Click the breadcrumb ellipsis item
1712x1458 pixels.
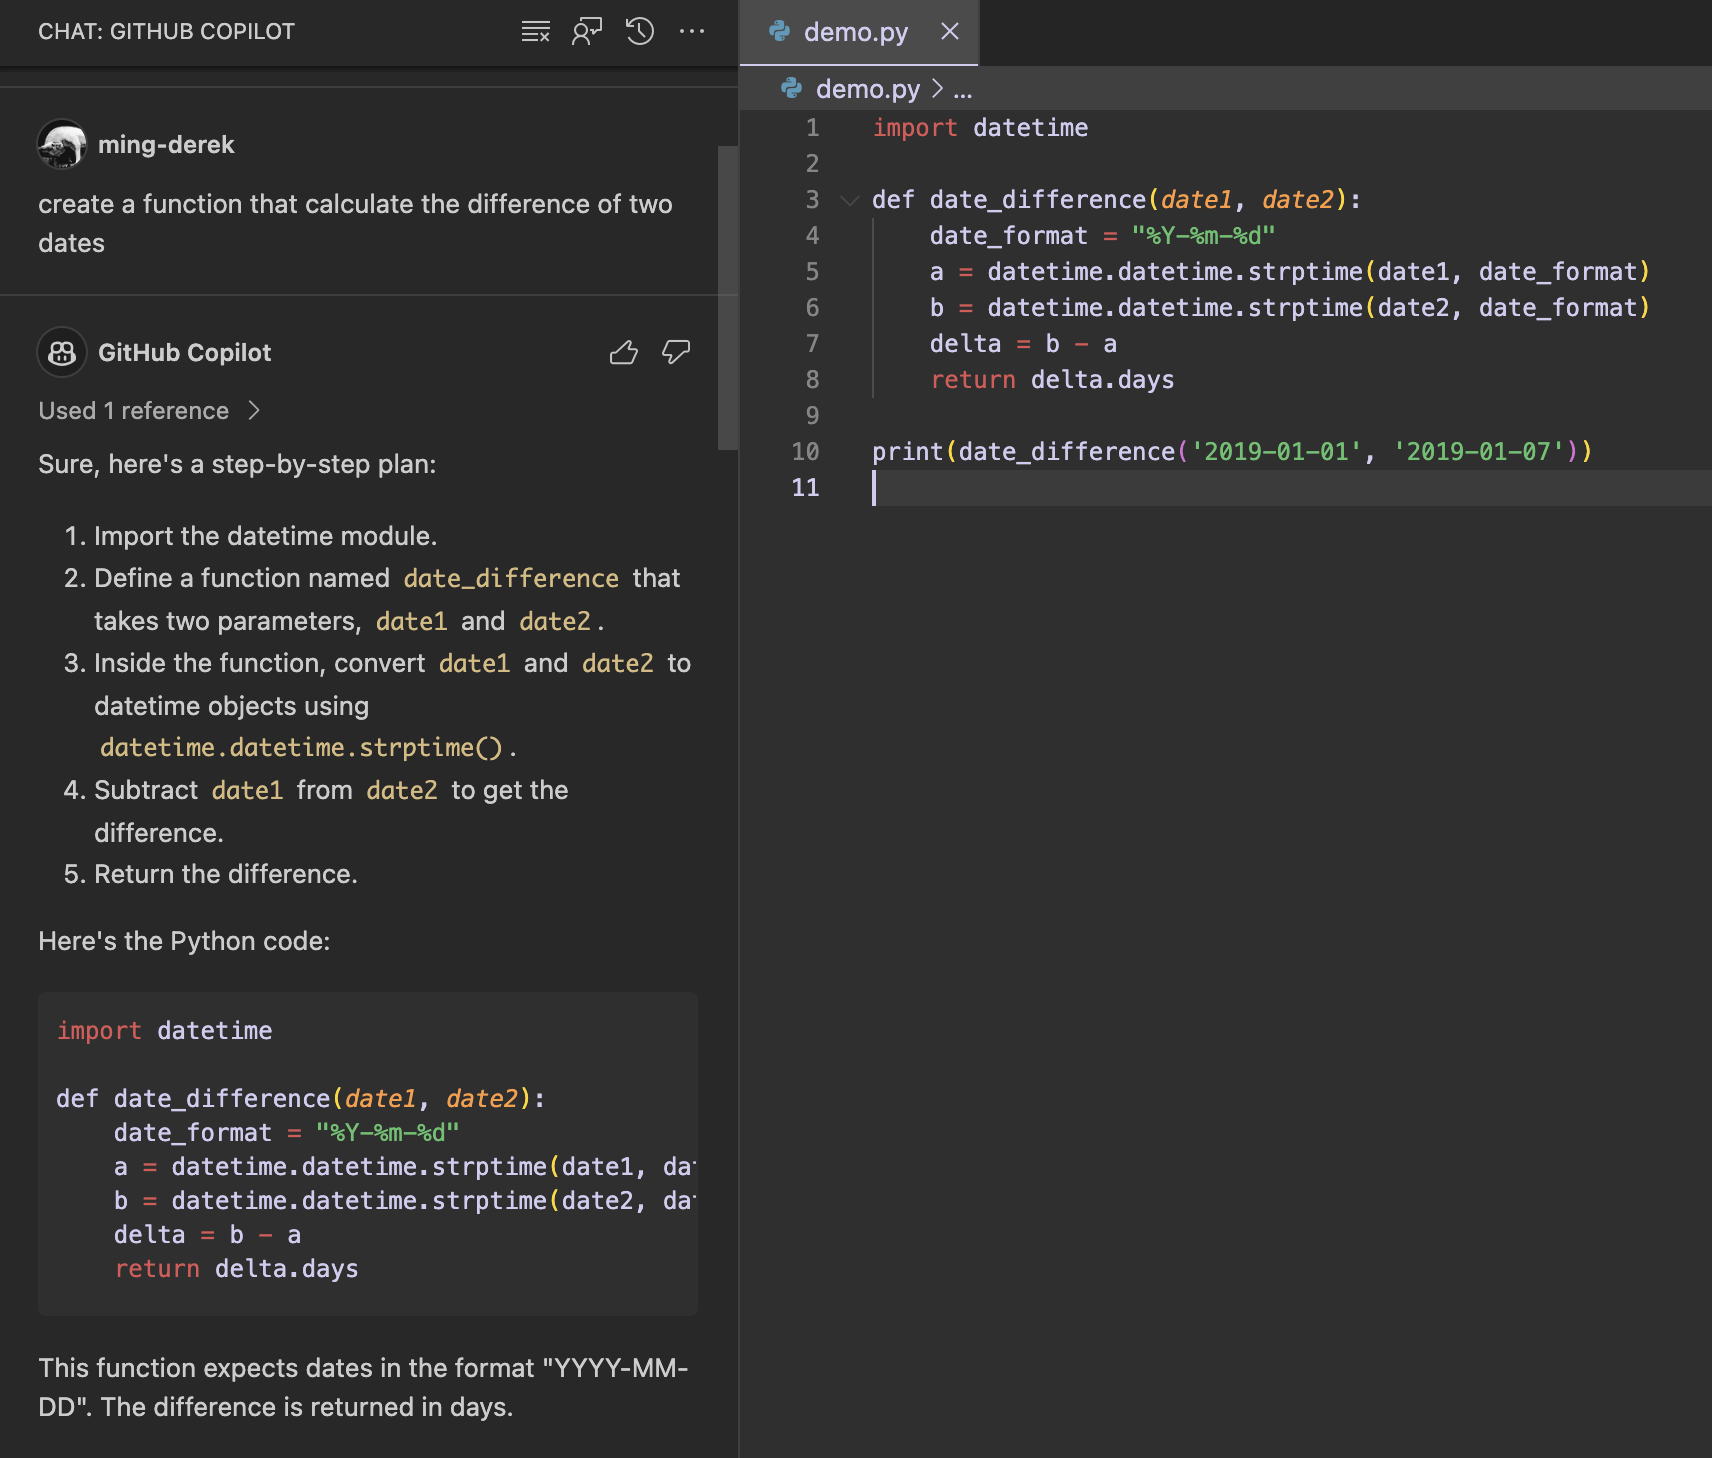963,89
